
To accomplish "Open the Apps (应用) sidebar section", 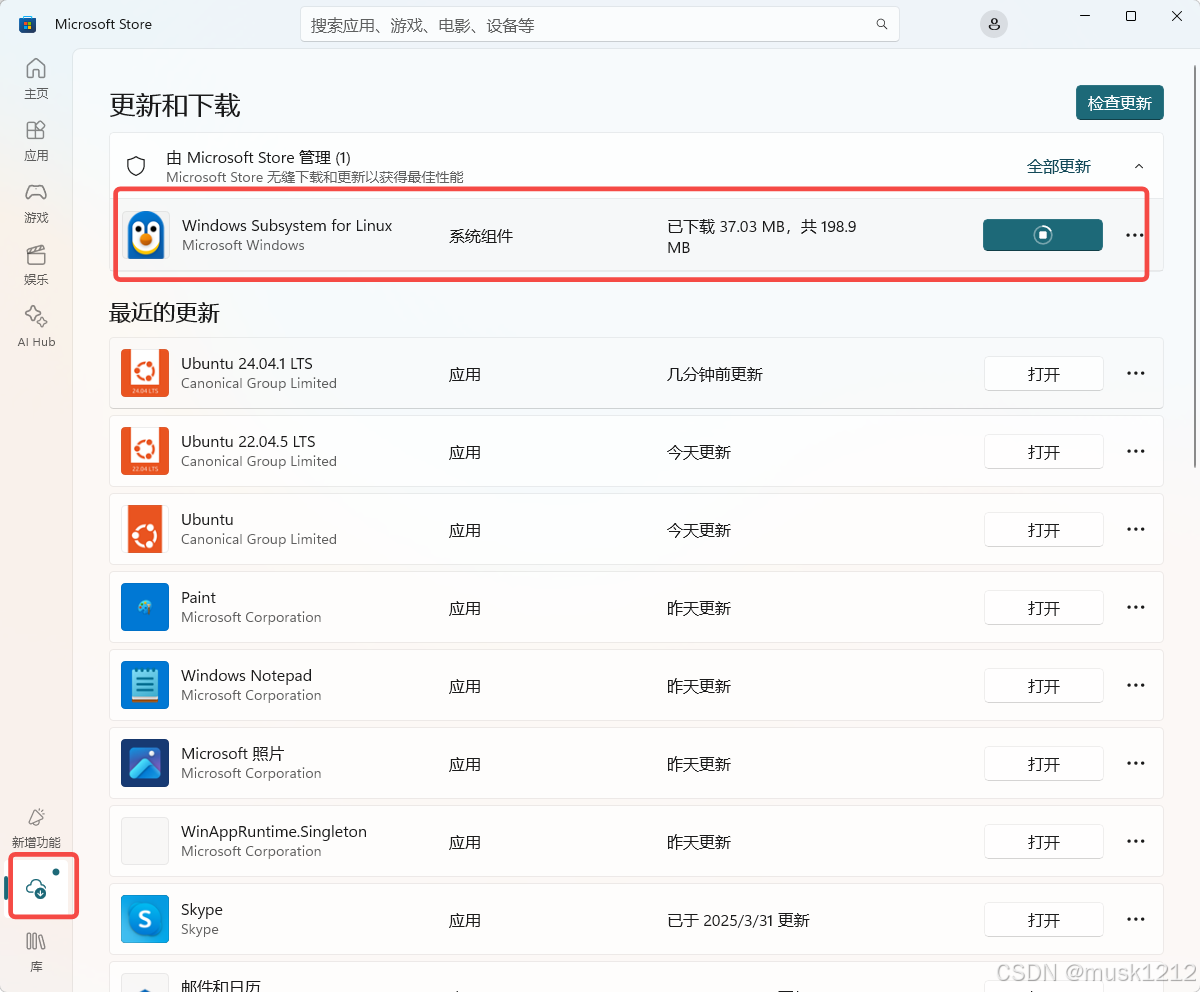I will pos(36,140).
